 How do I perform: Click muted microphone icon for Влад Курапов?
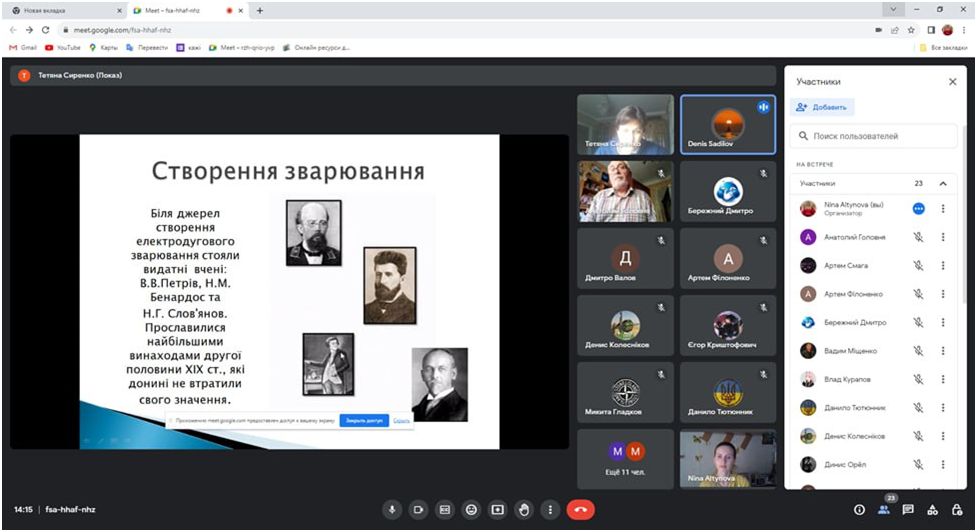pyautogui.click(x=918, y=379)
